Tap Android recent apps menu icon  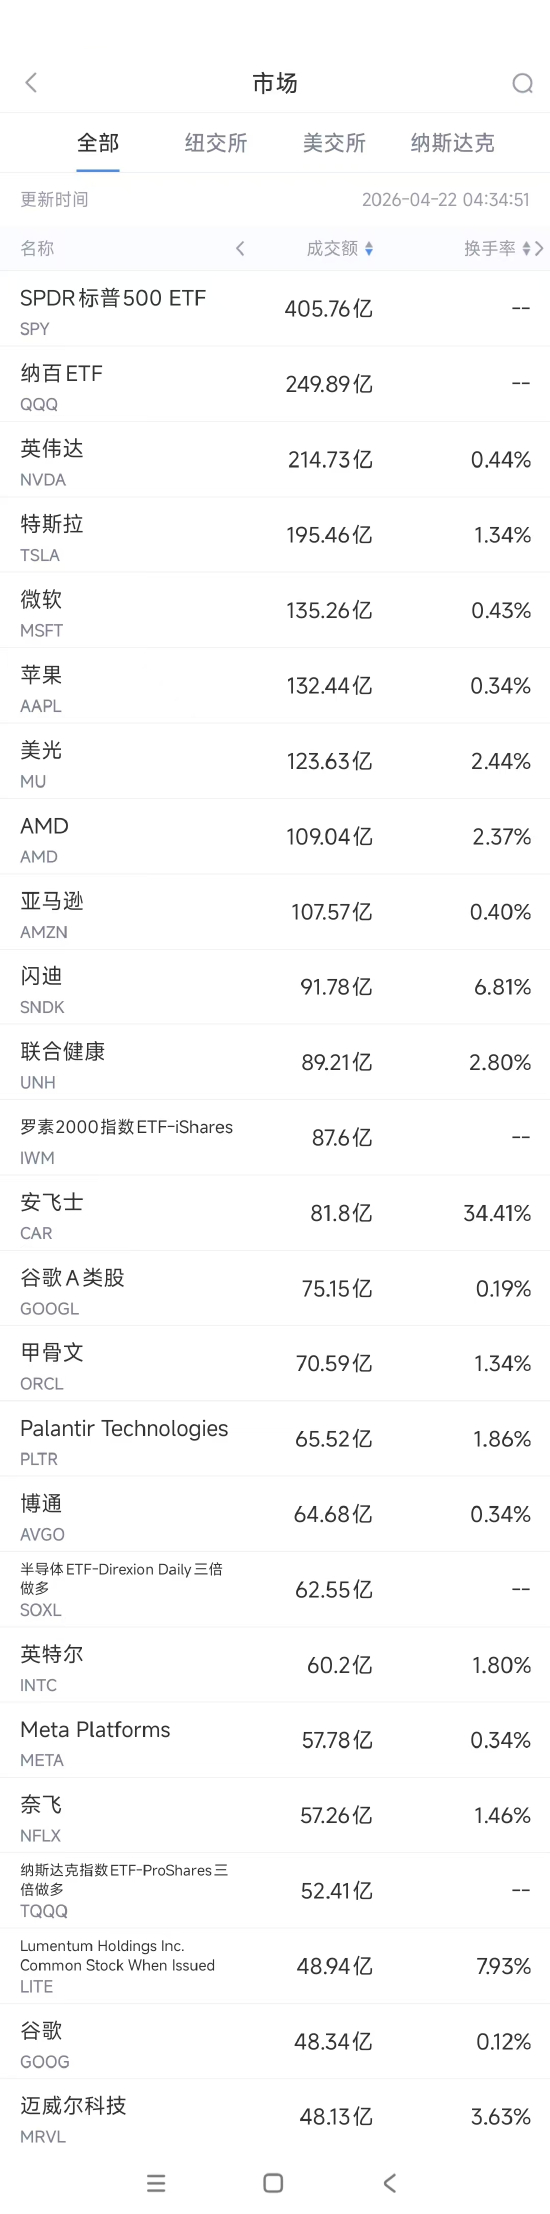(x=156, y=2183)
